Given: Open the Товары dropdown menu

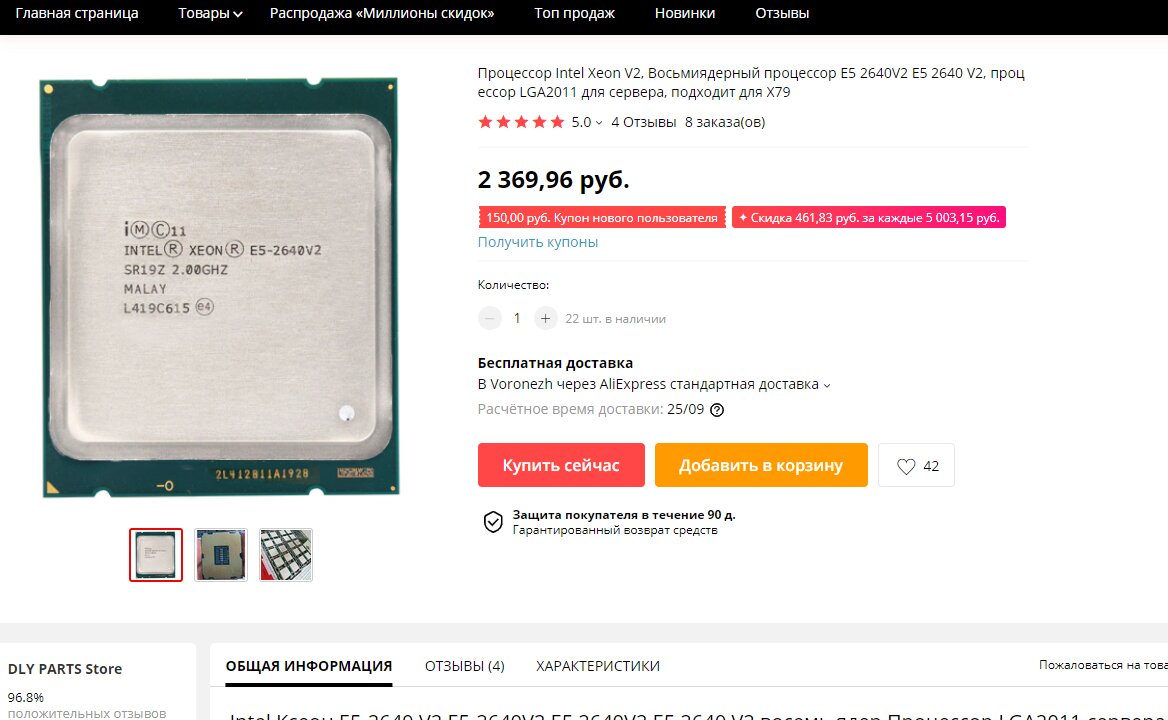Looking at the screenshot, I should coord(210,13).
